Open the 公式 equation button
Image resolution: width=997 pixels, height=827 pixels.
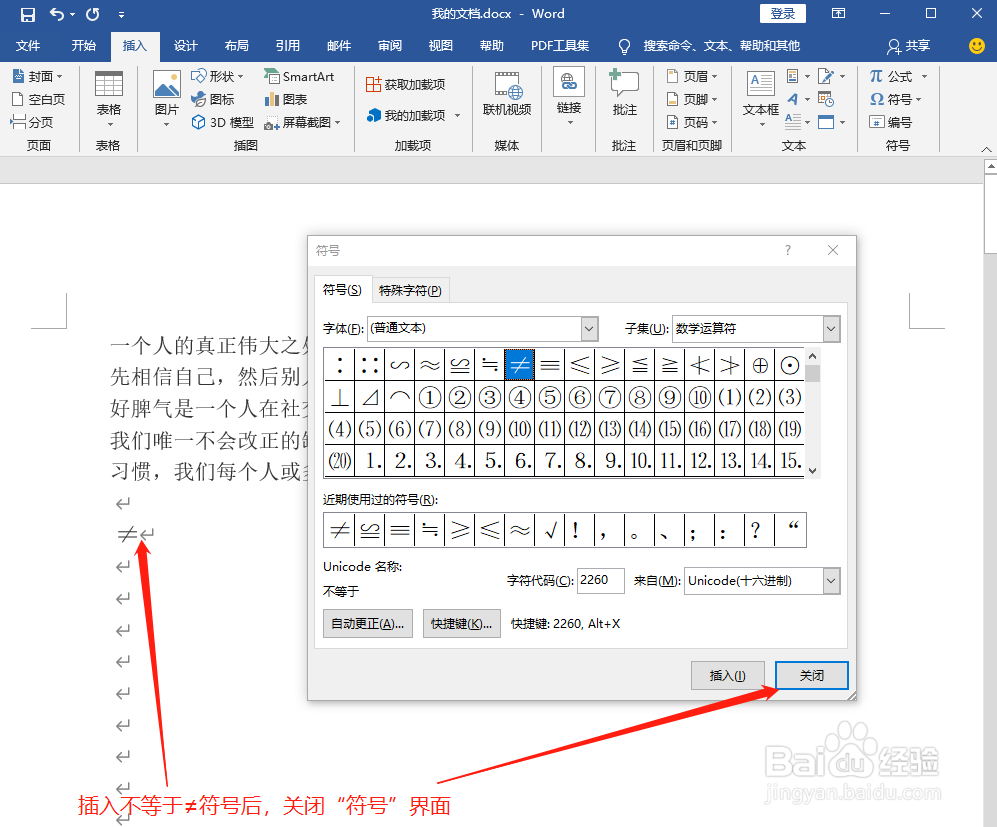(891, 76)
